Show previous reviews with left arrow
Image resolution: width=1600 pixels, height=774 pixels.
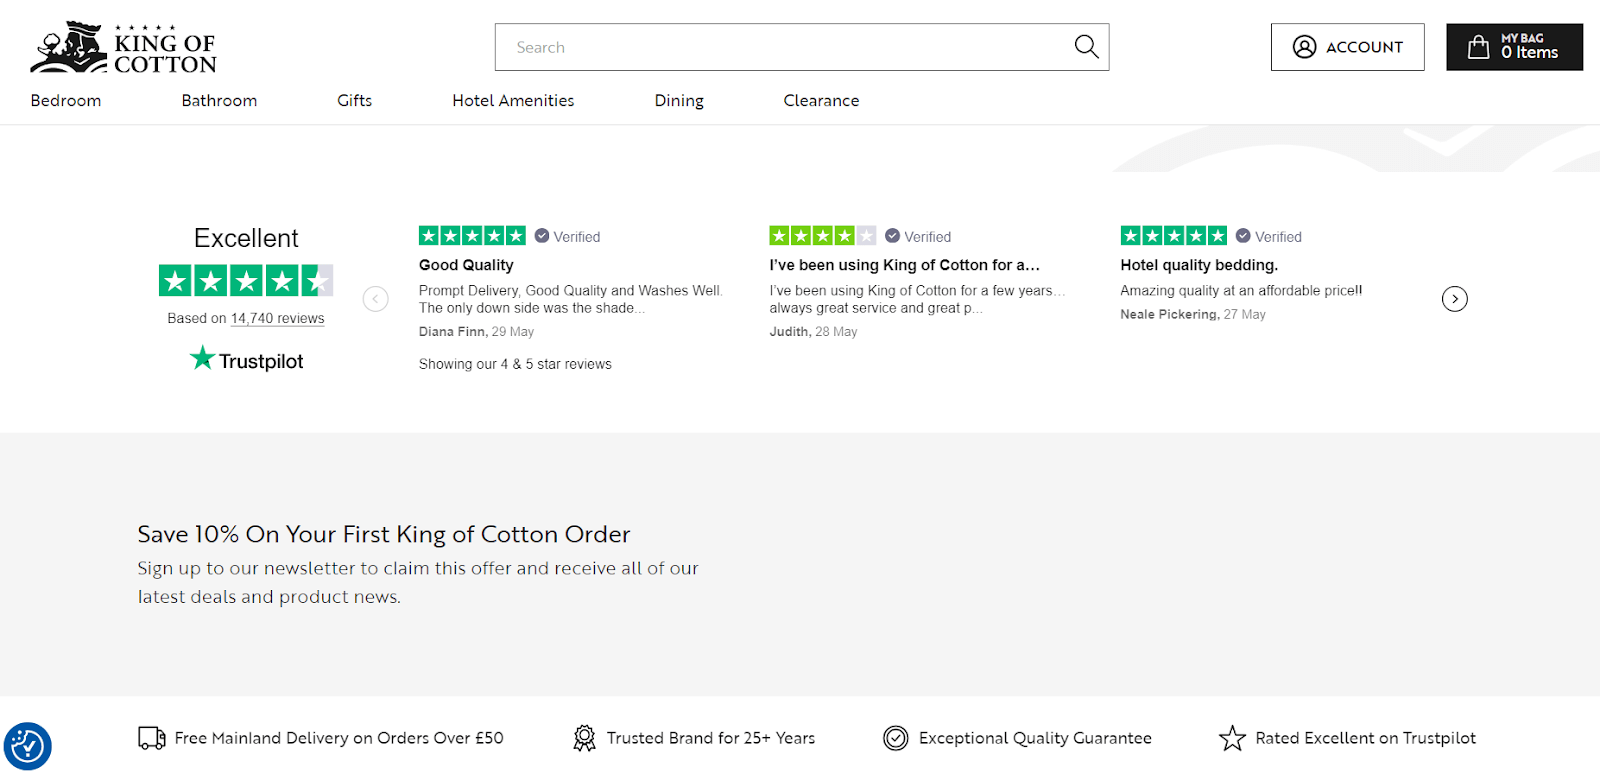click(375, 299)
